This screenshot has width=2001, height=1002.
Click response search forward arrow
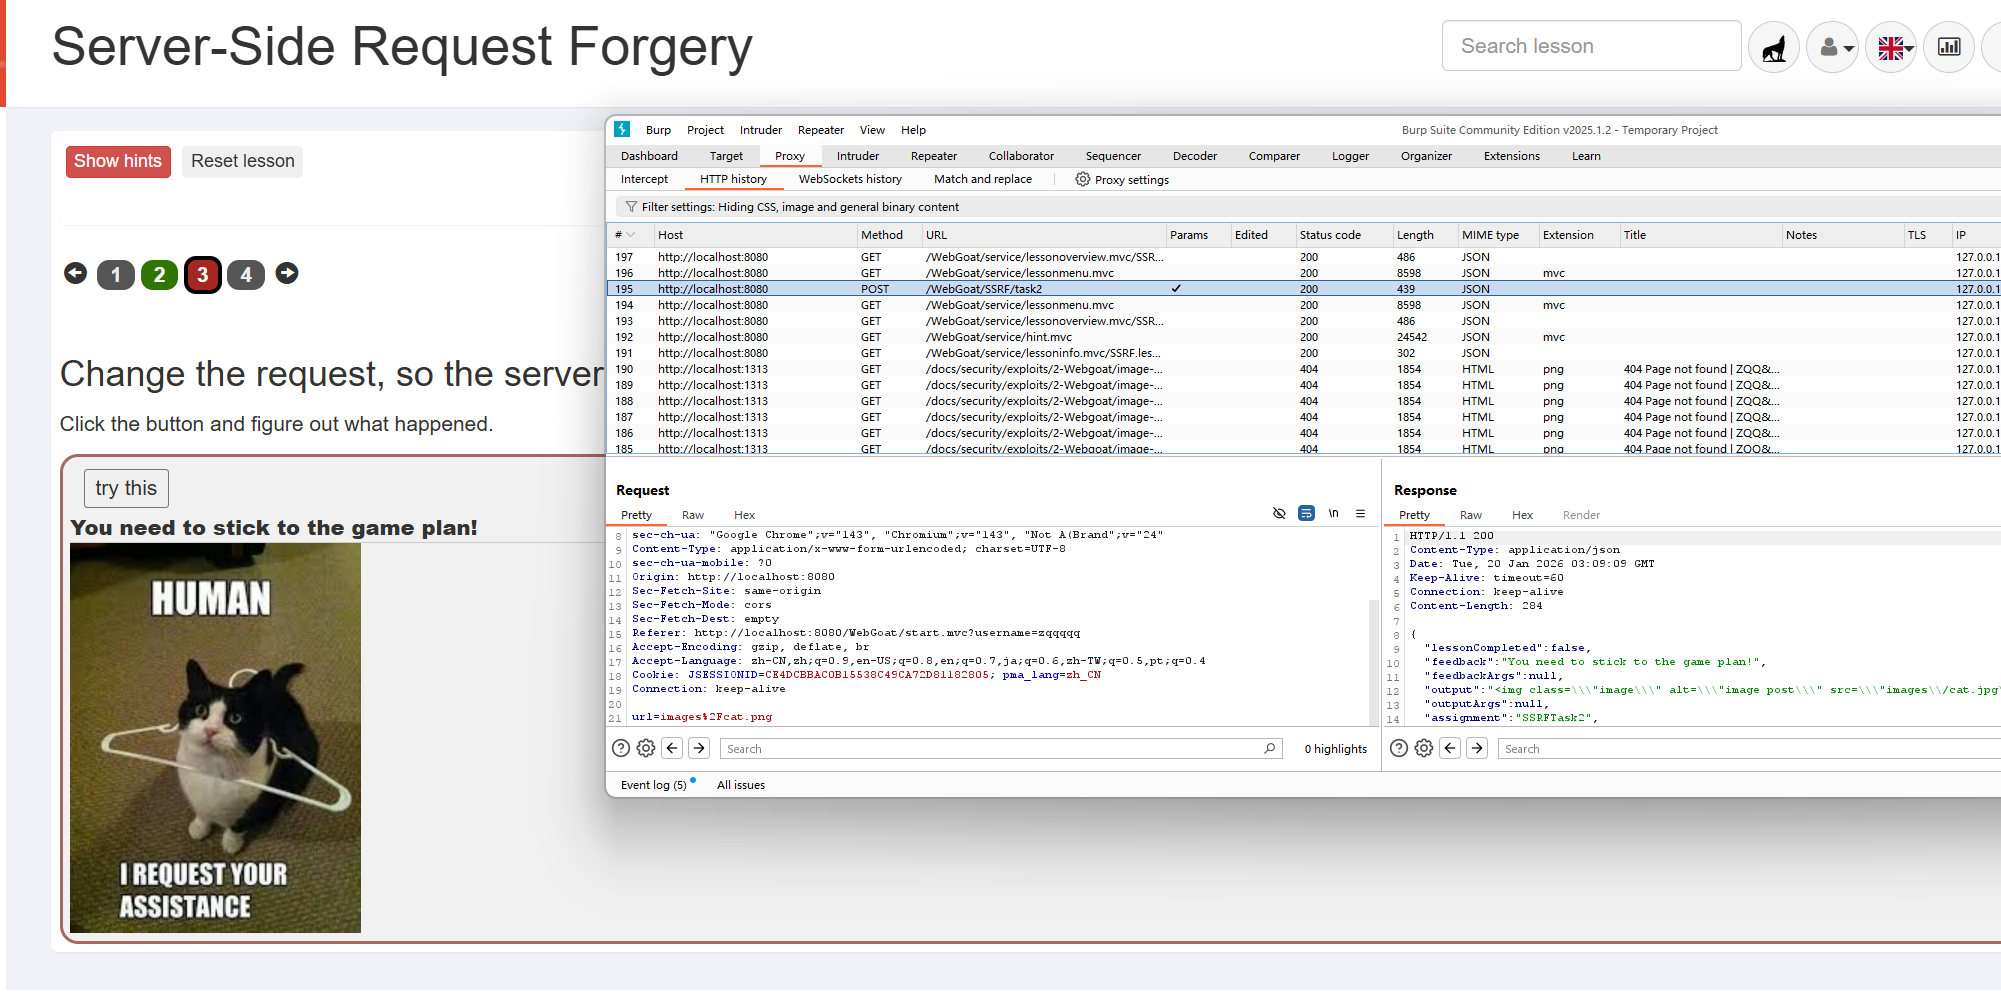click(1477, 748)
